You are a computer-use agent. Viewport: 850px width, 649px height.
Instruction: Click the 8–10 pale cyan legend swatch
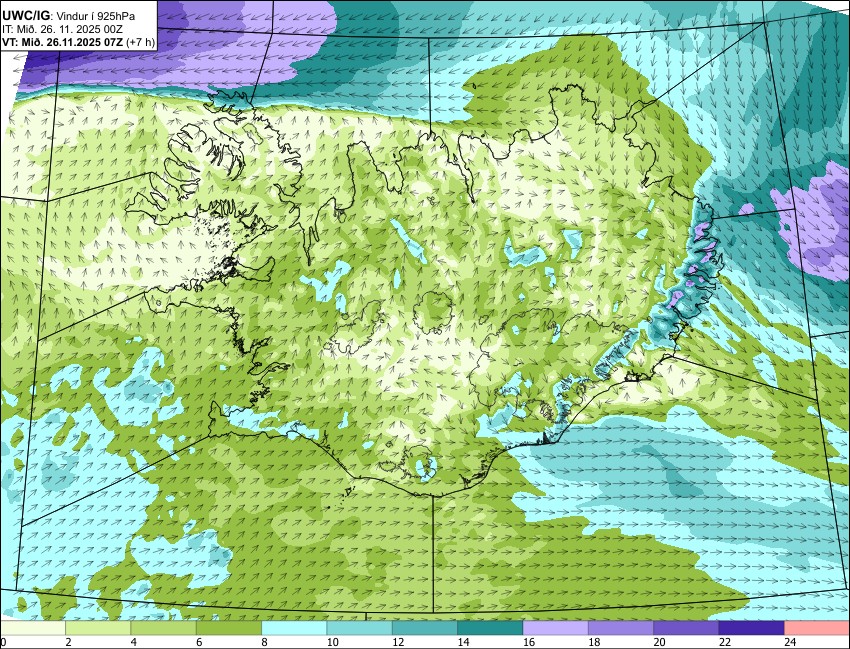click(x=294, y=628)
